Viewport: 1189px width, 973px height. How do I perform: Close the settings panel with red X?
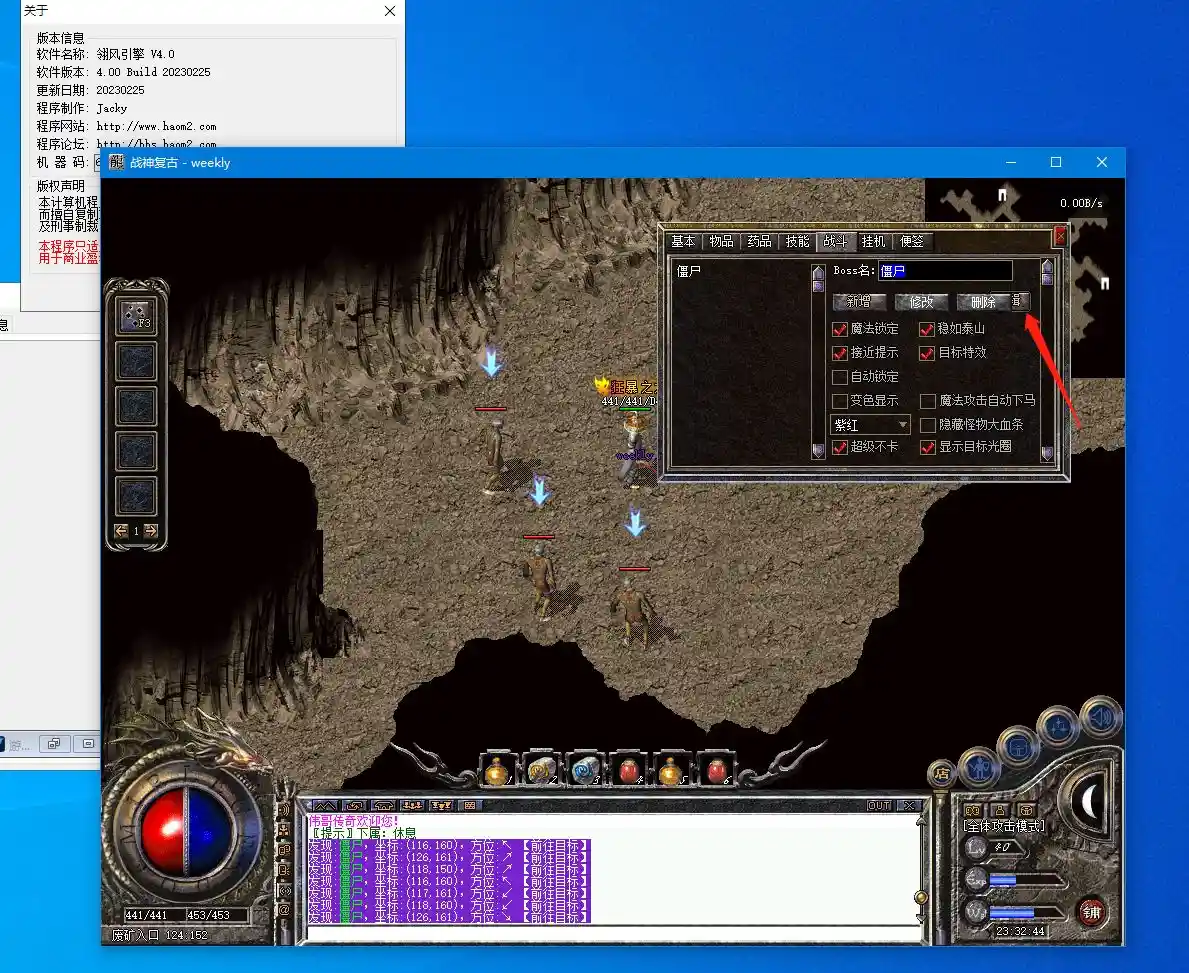point(1060,237)
